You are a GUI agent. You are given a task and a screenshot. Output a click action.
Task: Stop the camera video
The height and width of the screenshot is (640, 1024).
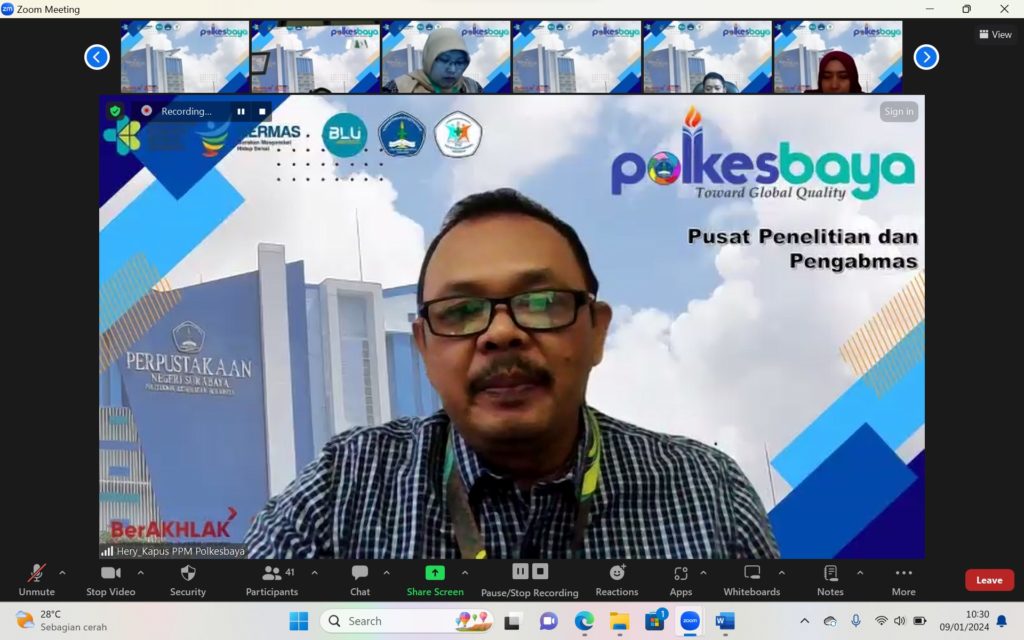(110, 580)
